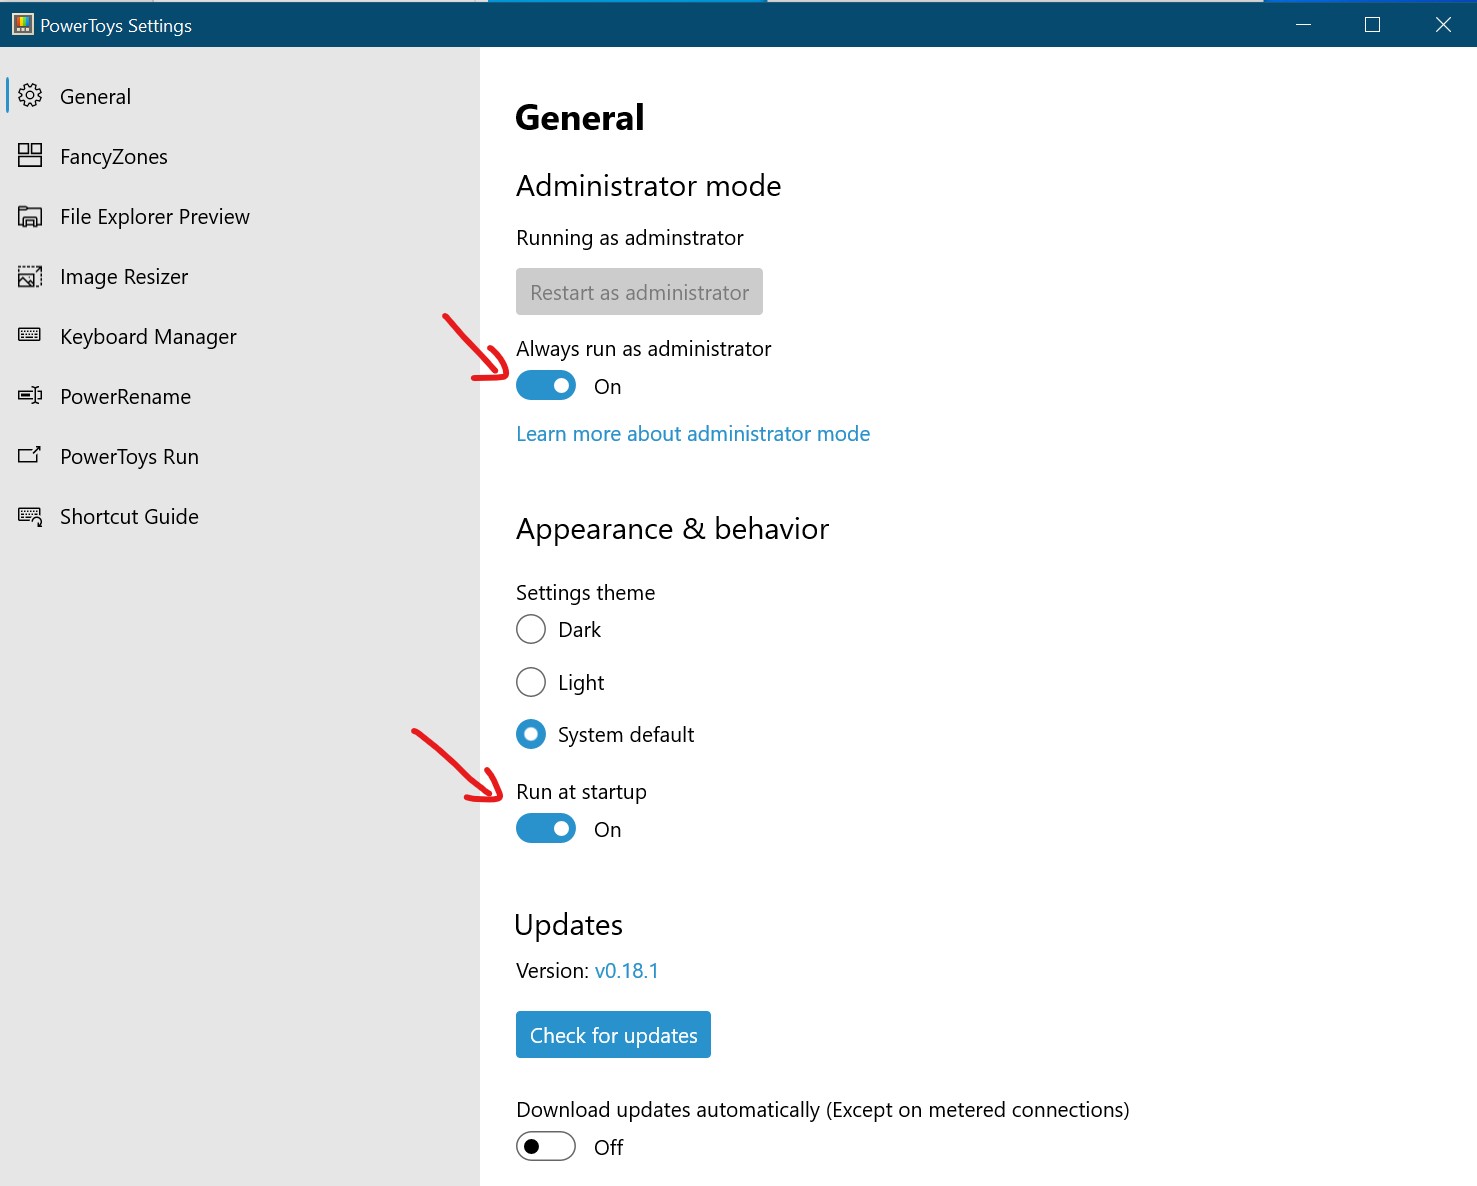The image size is (1477, 1186).
Task: Click the Keyboard Manager keyboard icon
Action: click(30, 335)
